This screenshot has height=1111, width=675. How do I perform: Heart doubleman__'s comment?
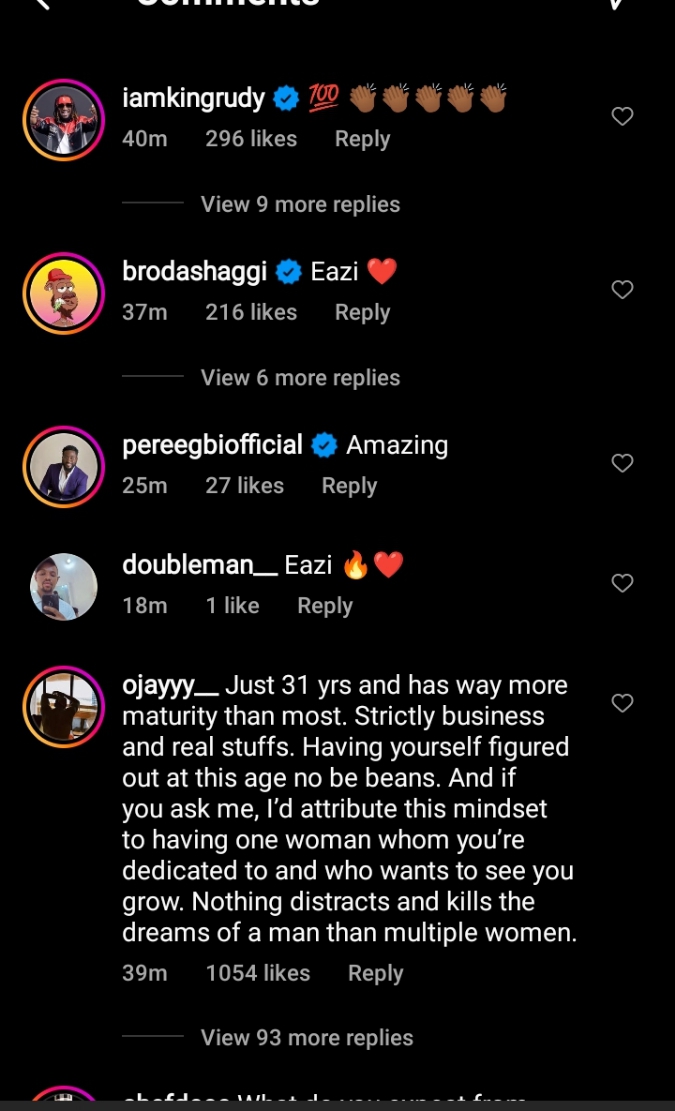[x=622, y=583]
